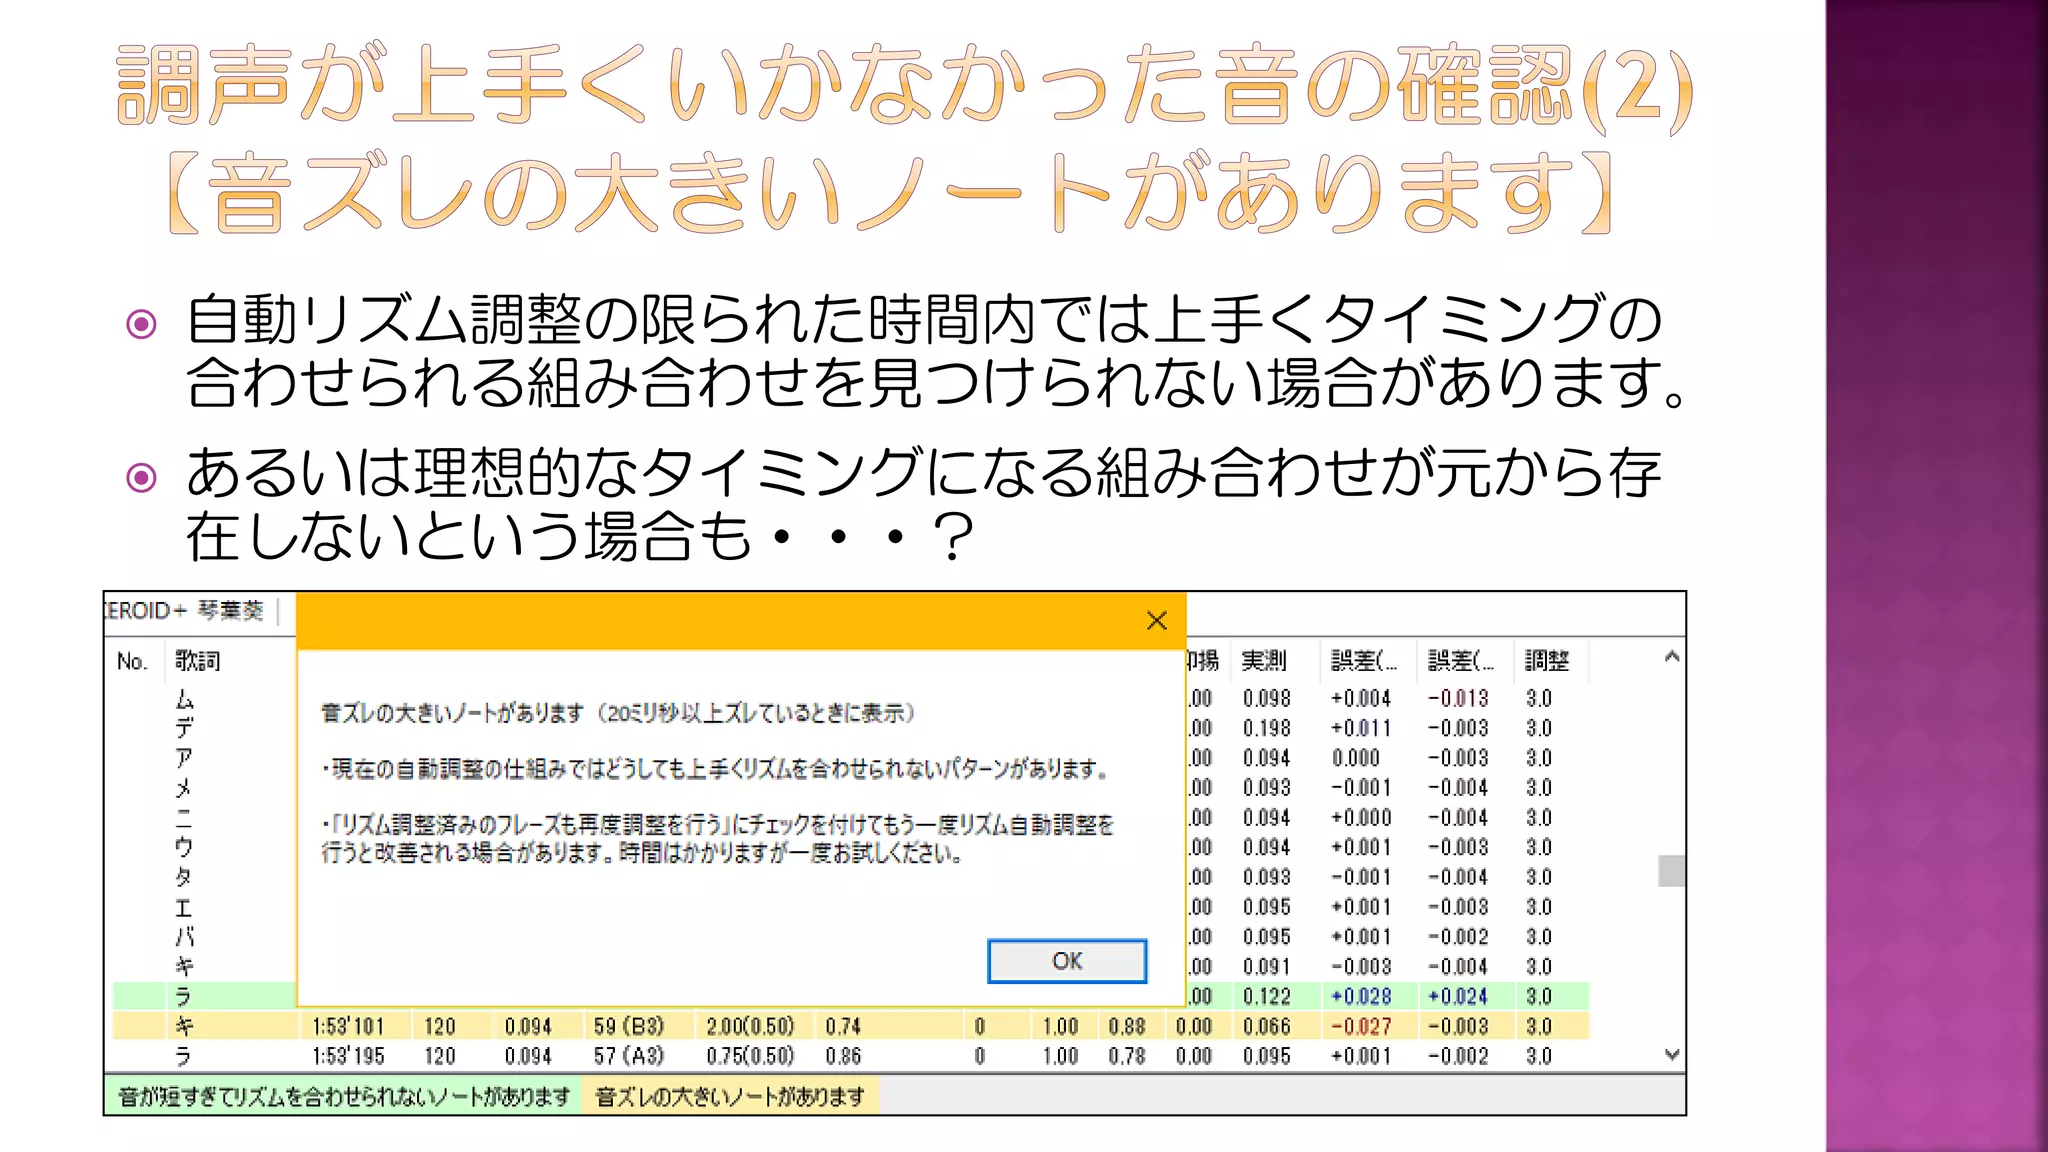Click the measured value 0.098

1267,699
